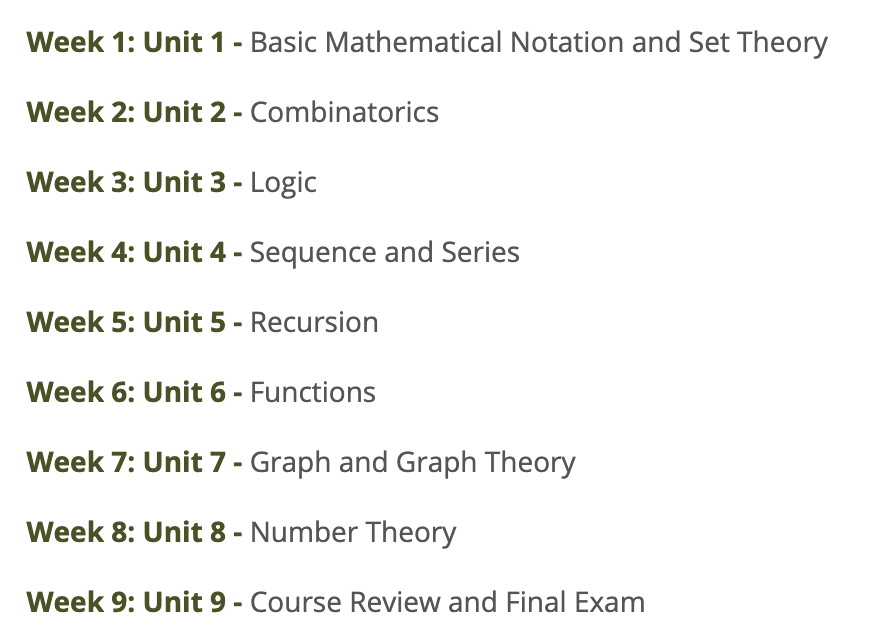Select the Combinatorics unit title
Screen dimensions: 886x640
click(x=344, y=112)
